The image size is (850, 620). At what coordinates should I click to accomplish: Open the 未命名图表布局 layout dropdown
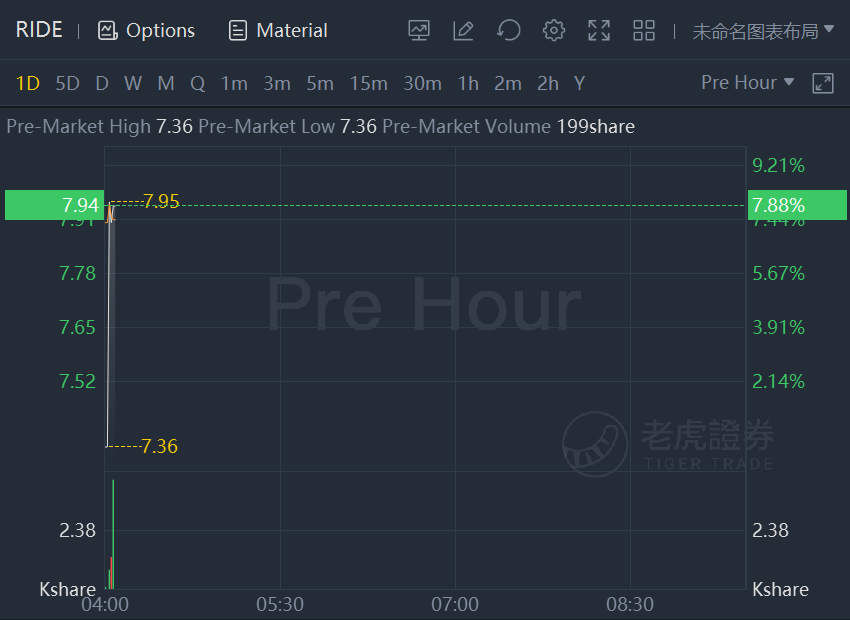point(763,31)
